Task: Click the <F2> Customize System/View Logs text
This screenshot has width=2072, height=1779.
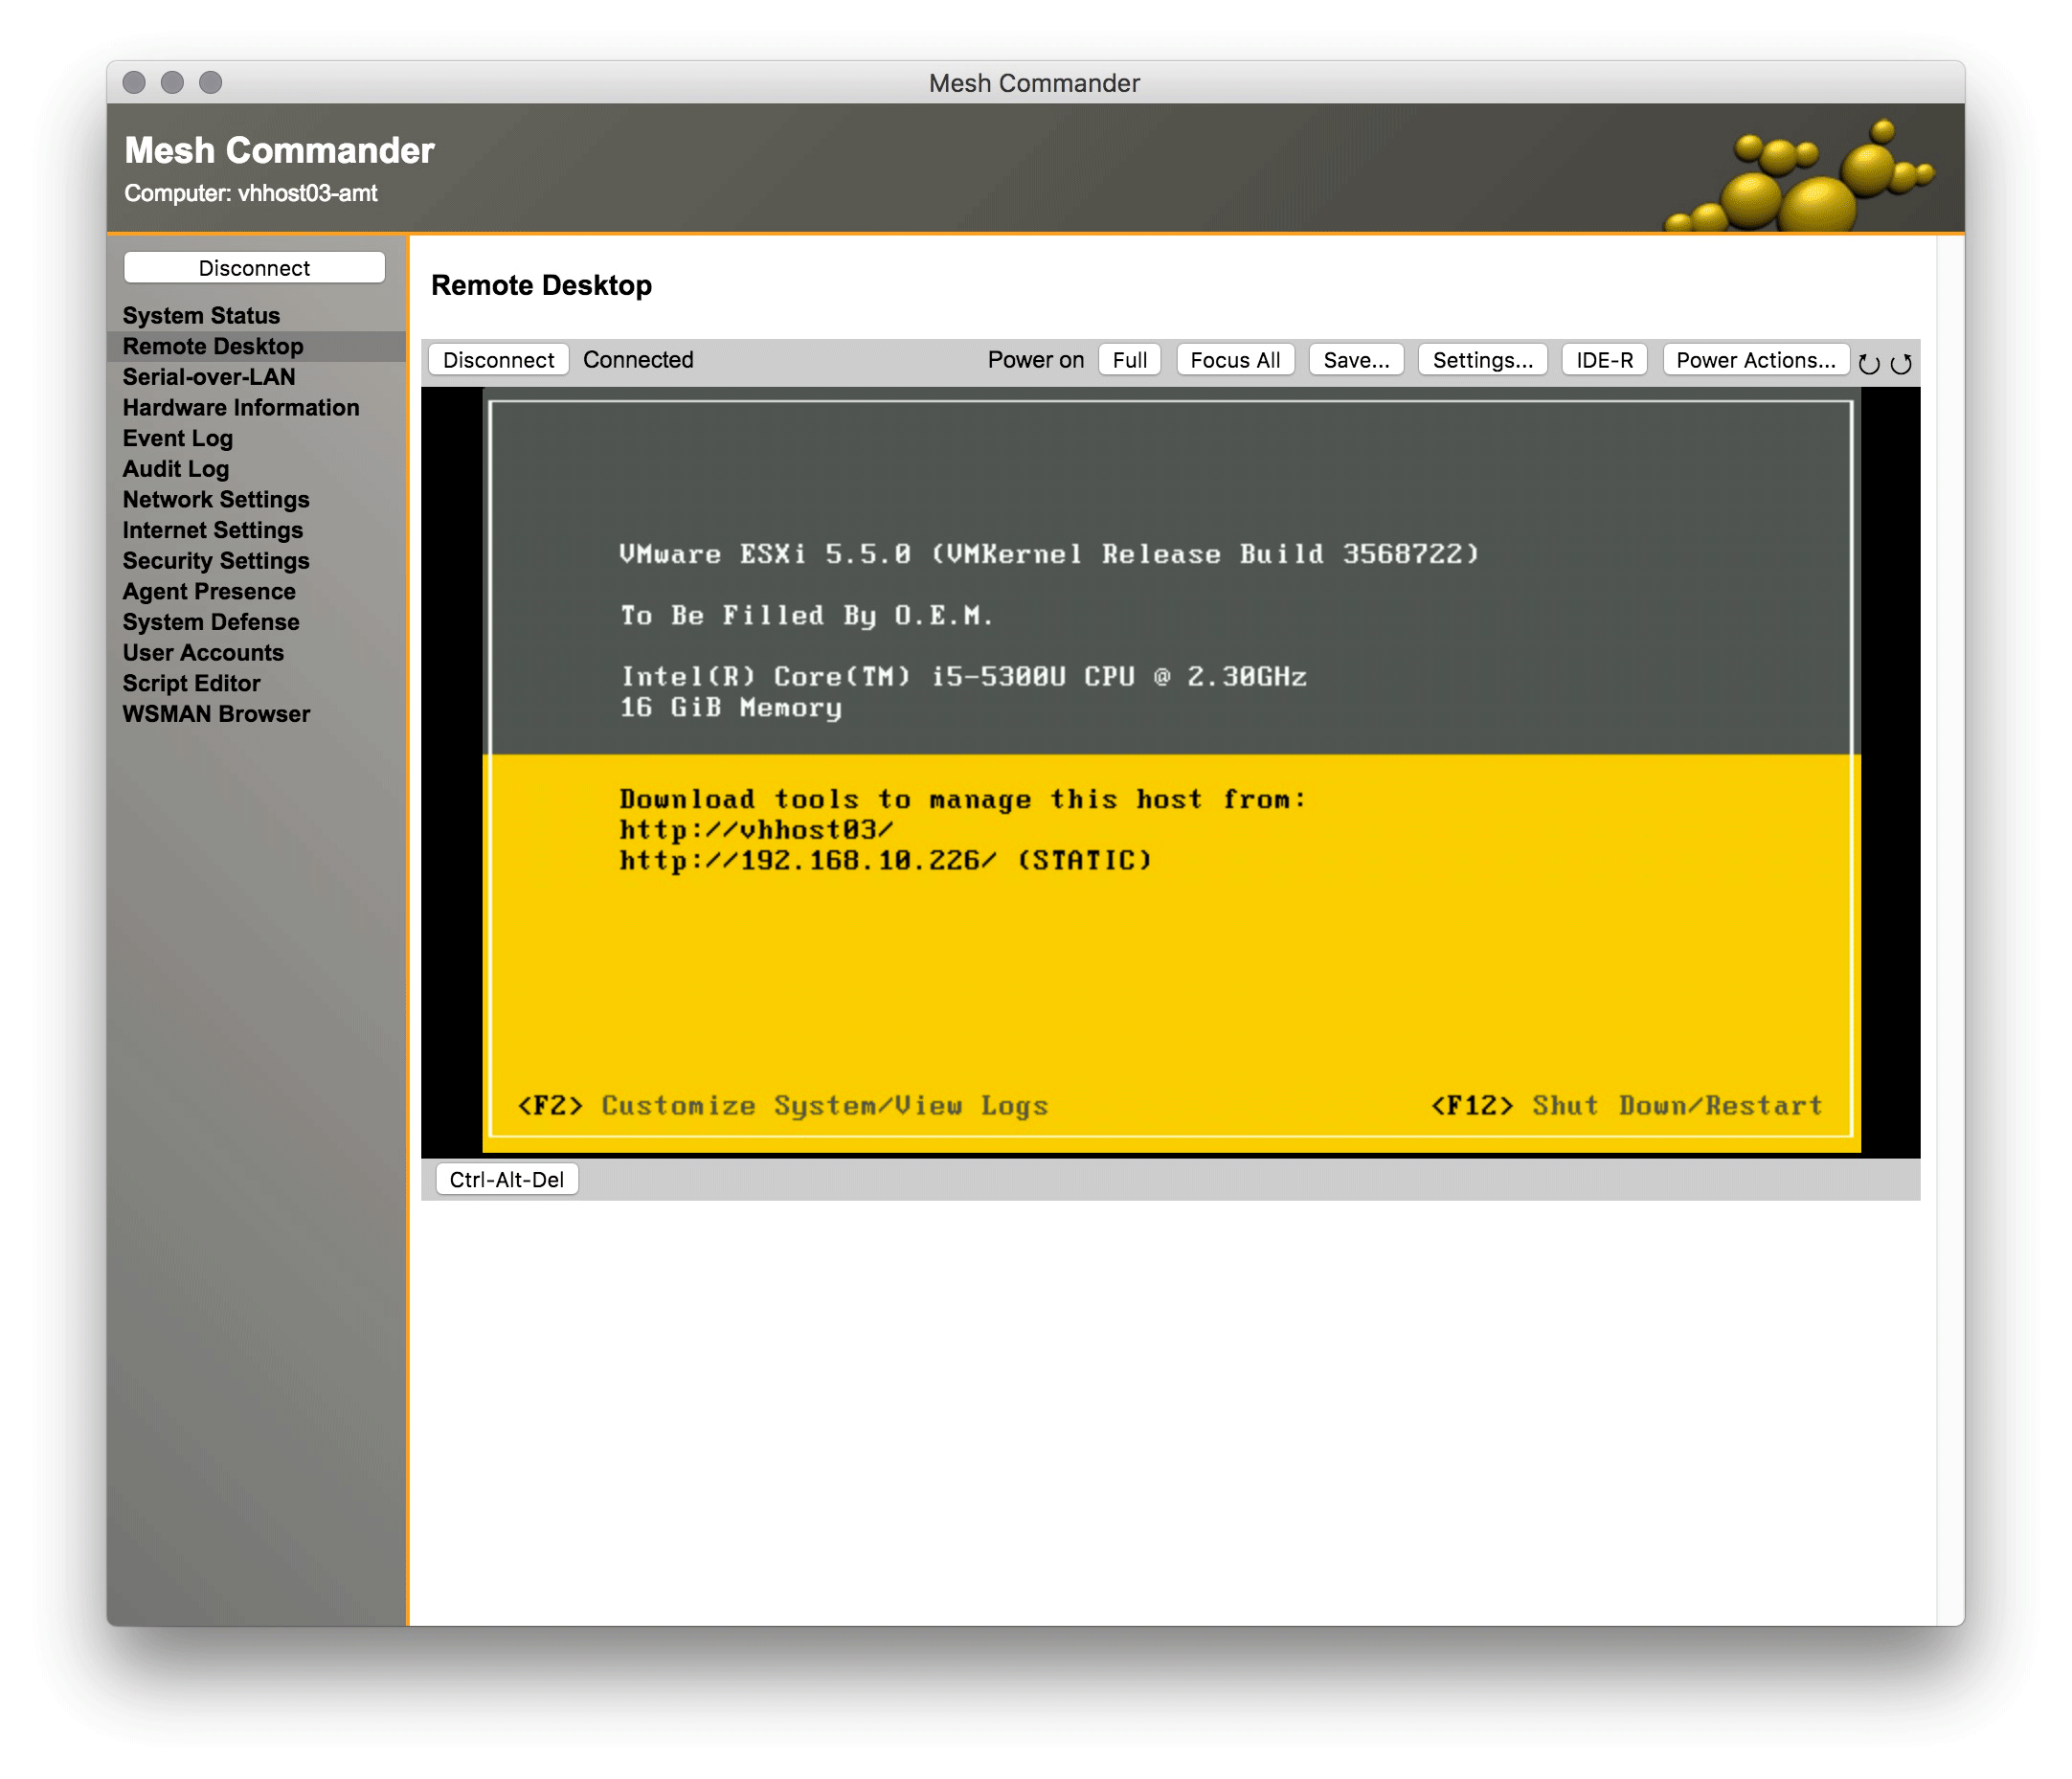Action: 783,1105
